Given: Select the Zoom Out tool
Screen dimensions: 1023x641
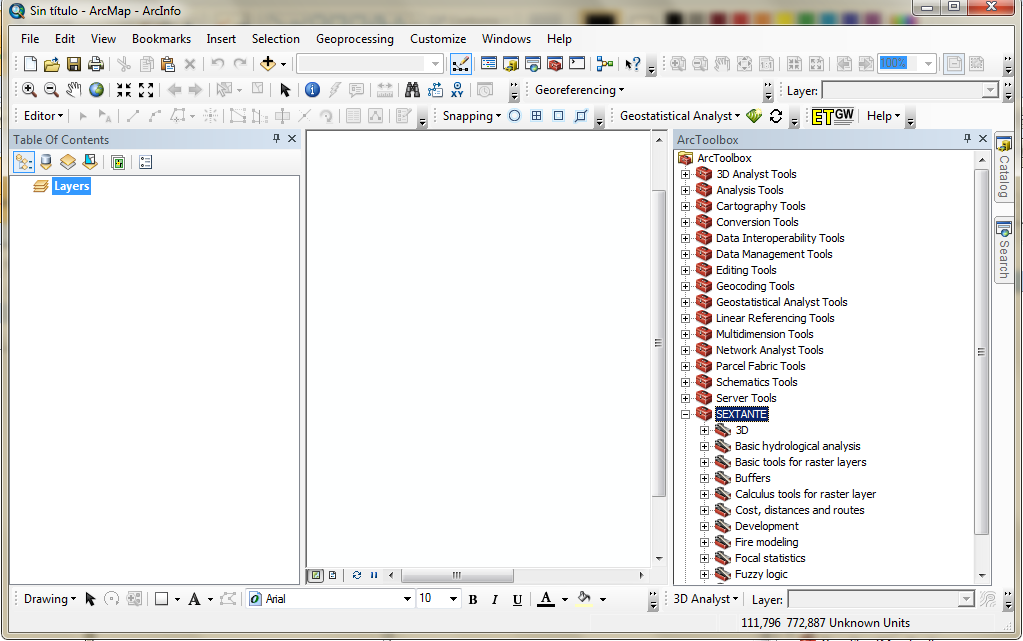Looking at the screenshot, I should click(51, 89).
